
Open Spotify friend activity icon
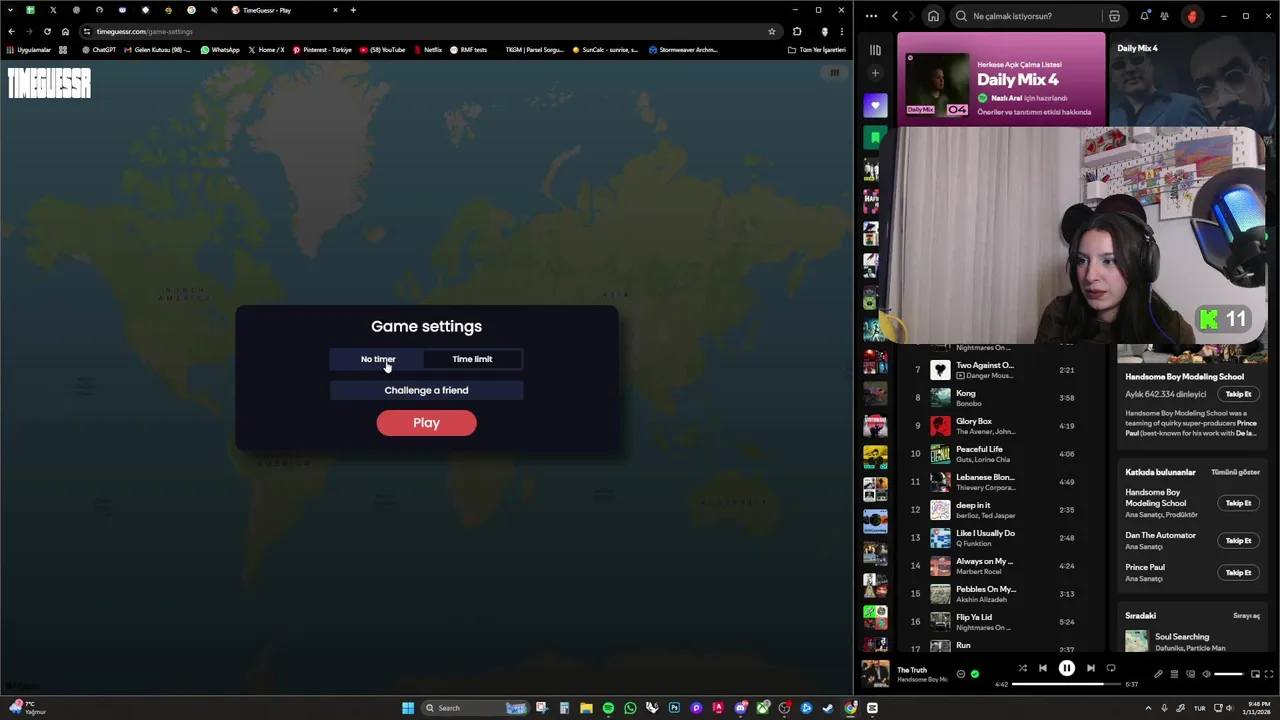coord(1164,16)
